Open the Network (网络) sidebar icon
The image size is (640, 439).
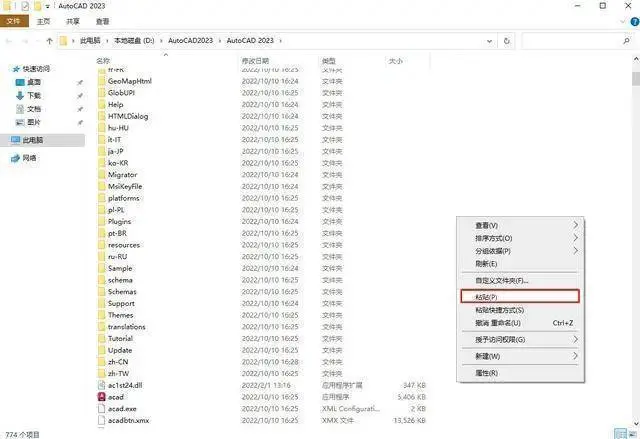tap(16, 158)
